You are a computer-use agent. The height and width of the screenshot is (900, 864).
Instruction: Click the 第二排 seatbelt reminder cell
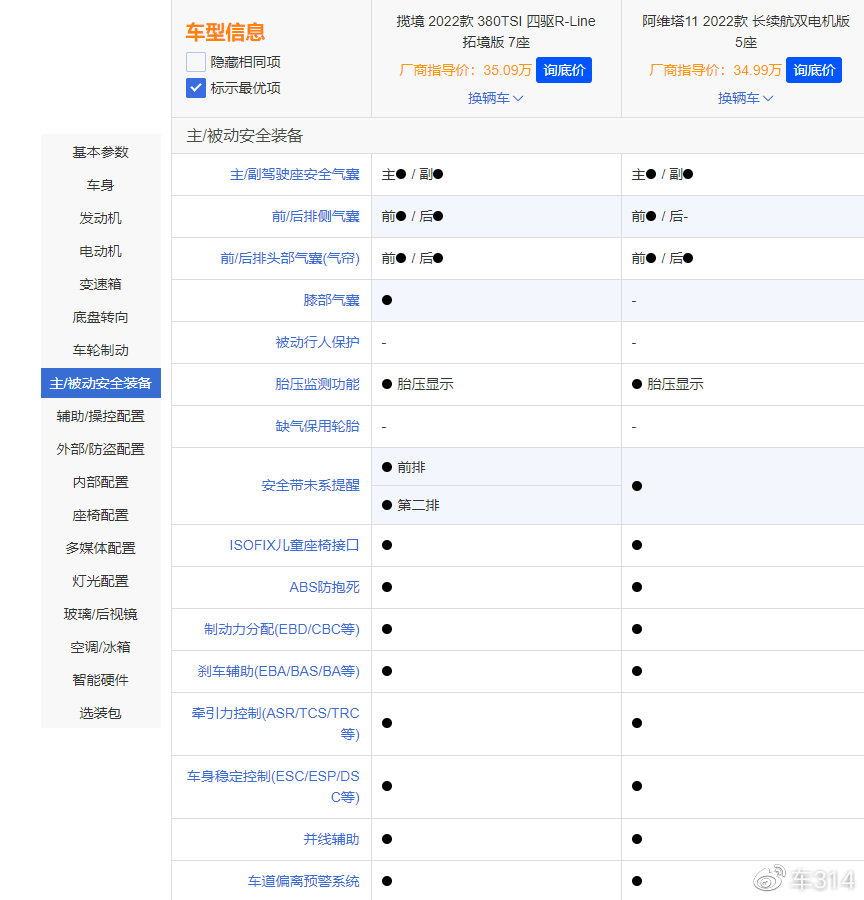(497, 505)
